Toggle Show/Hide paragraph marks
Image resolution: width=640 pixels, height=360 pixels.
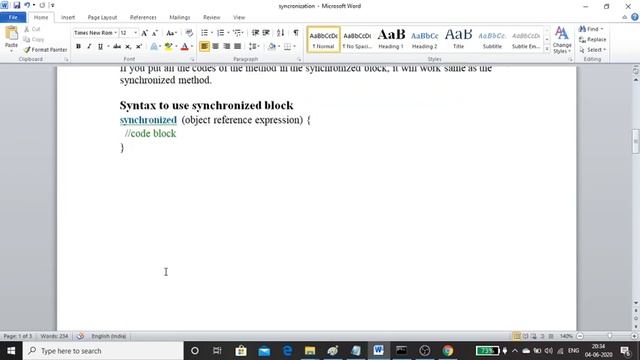[x=296, y=33]
